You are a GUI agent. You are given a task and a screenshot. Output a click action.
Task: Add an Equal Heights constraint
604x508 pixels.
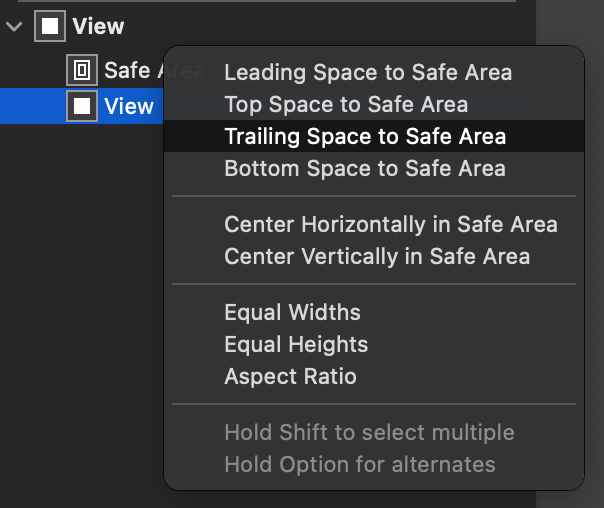296,344
